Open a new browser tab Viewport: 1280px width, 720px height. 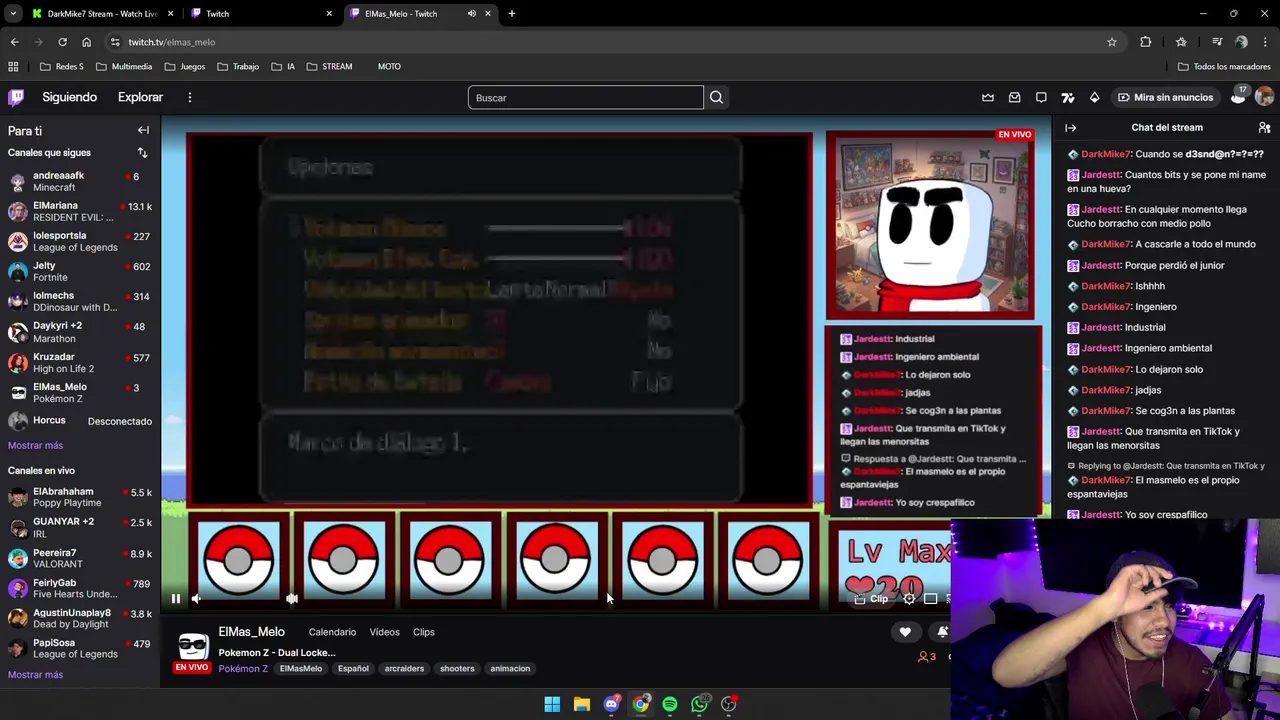pos(512,14)
